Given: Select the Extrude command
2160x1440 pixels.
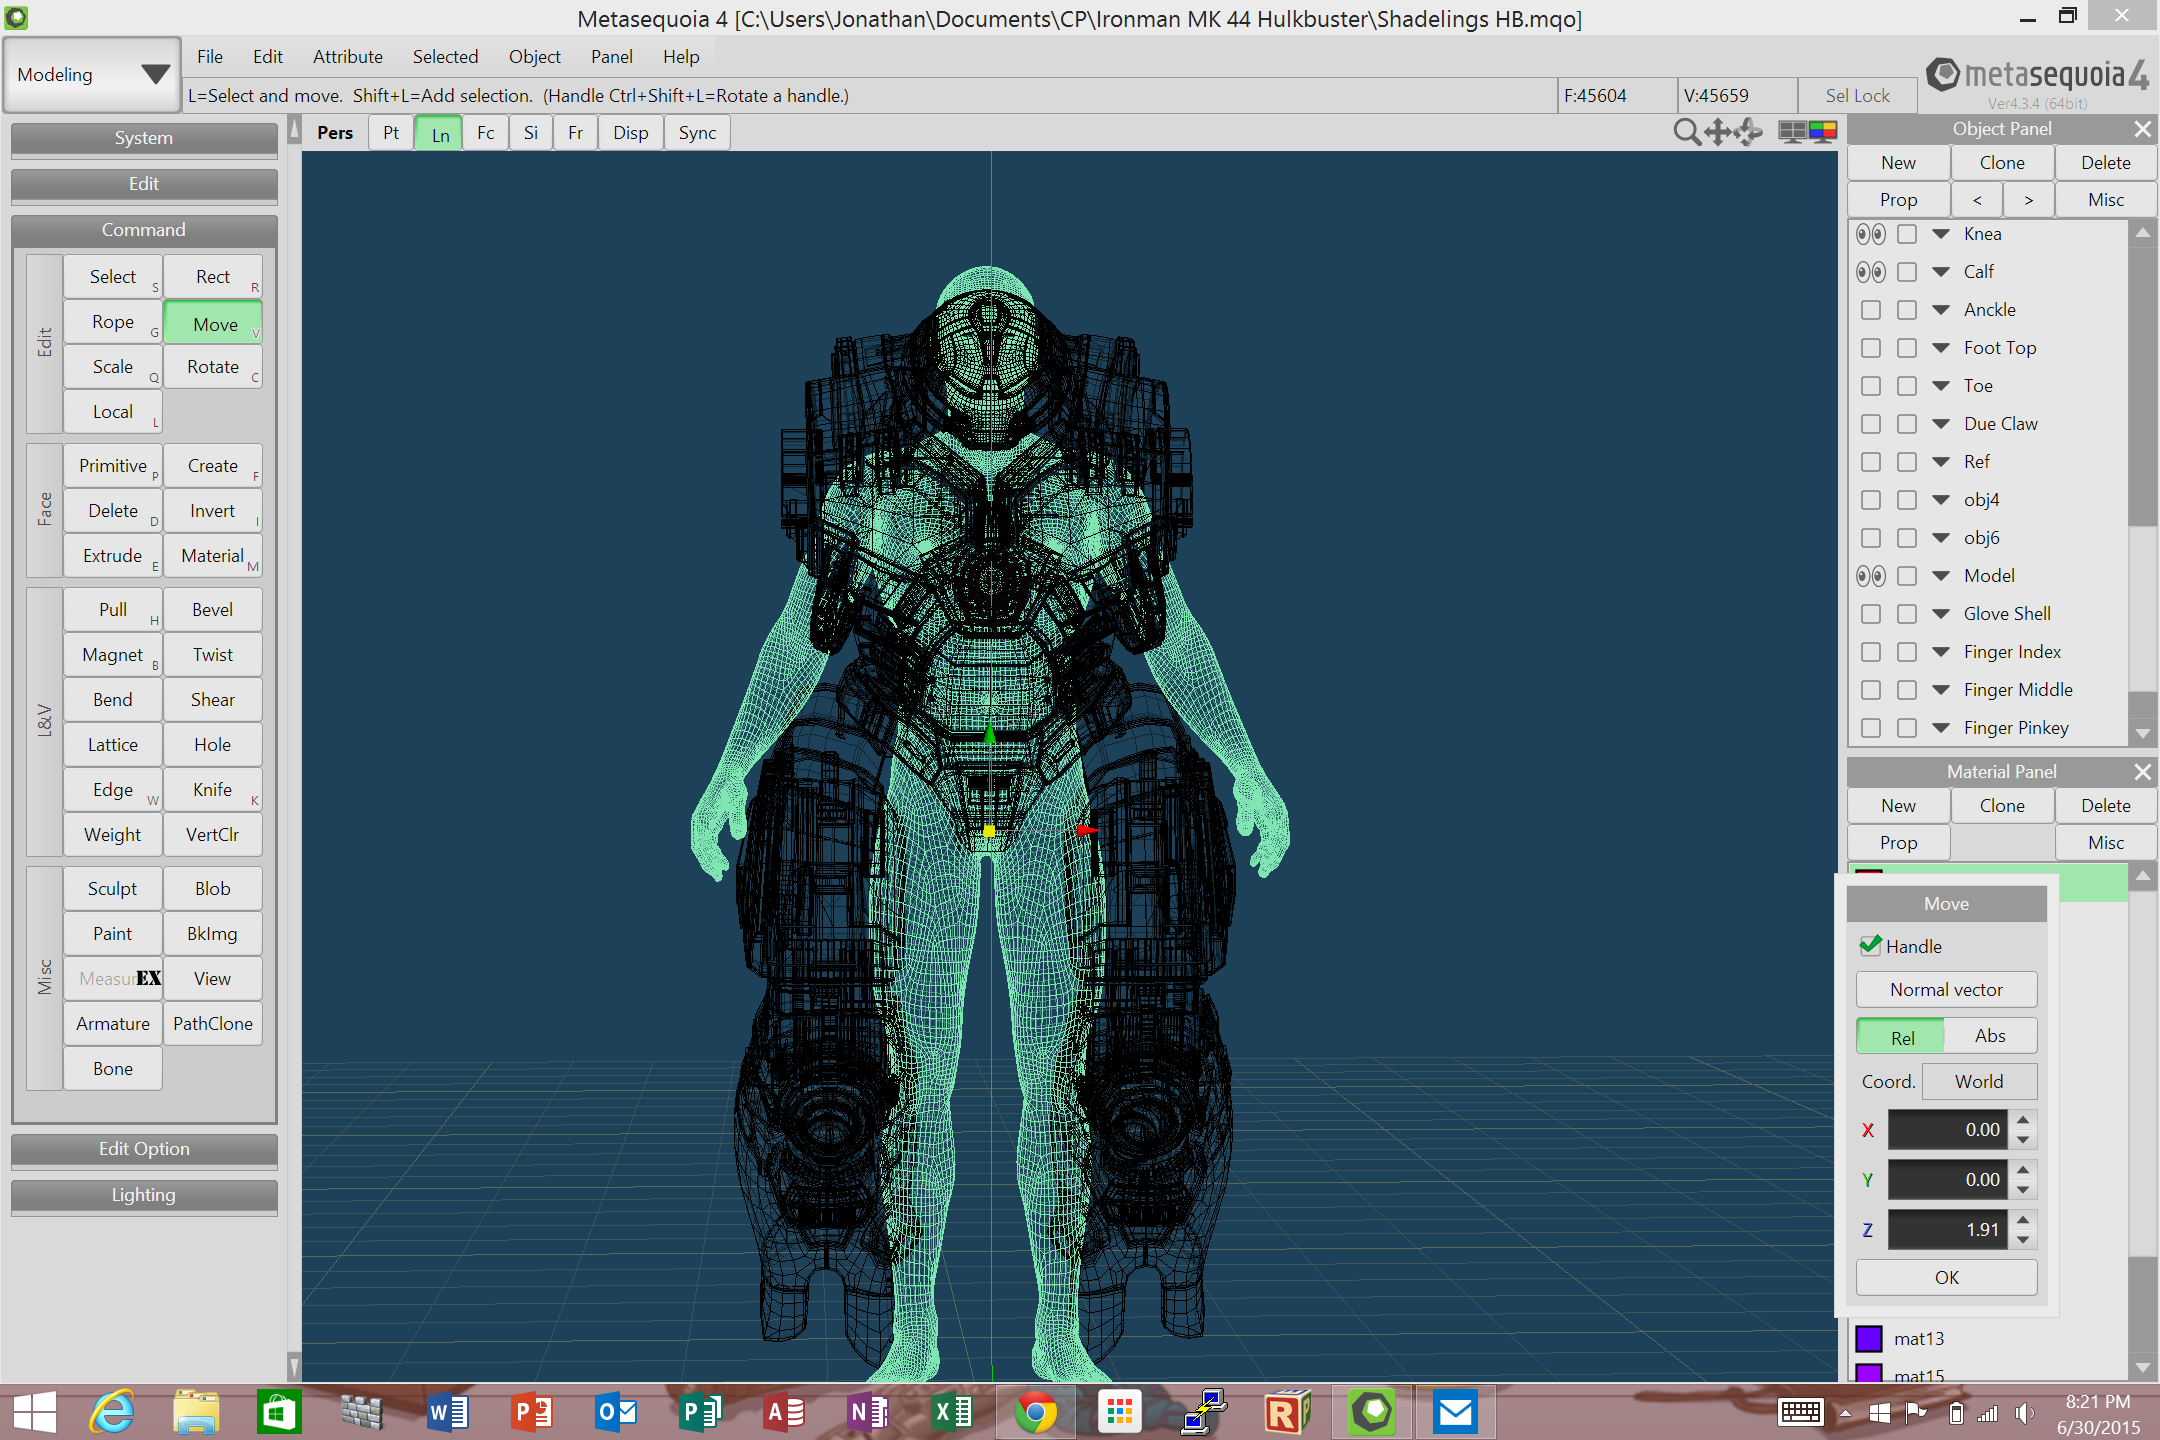Looking at the screenshot, I should point(113,556).
